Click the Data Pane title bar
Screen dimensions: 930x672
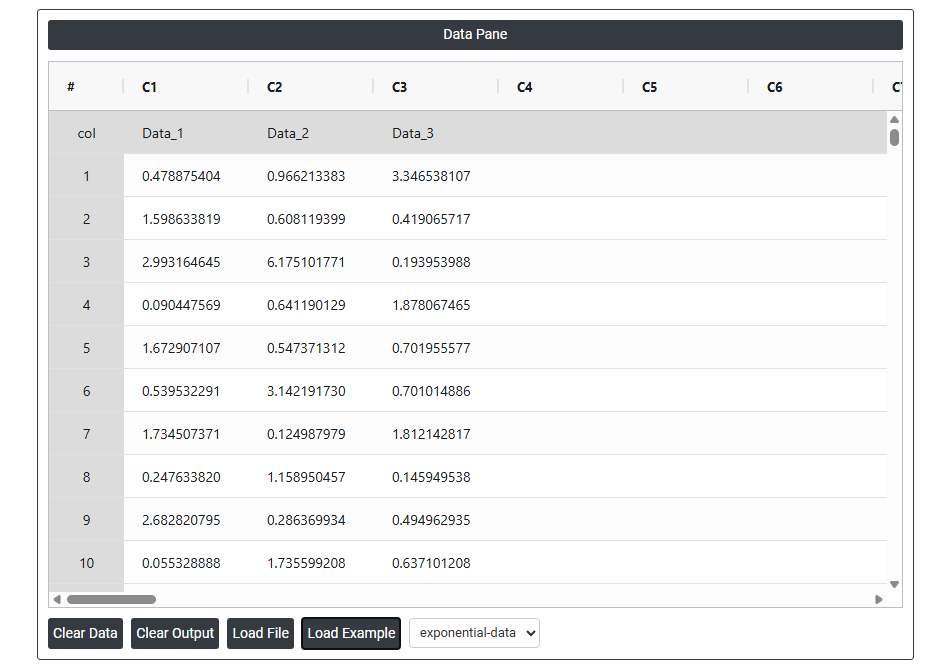pyautogui.click(x=475, y=35)
